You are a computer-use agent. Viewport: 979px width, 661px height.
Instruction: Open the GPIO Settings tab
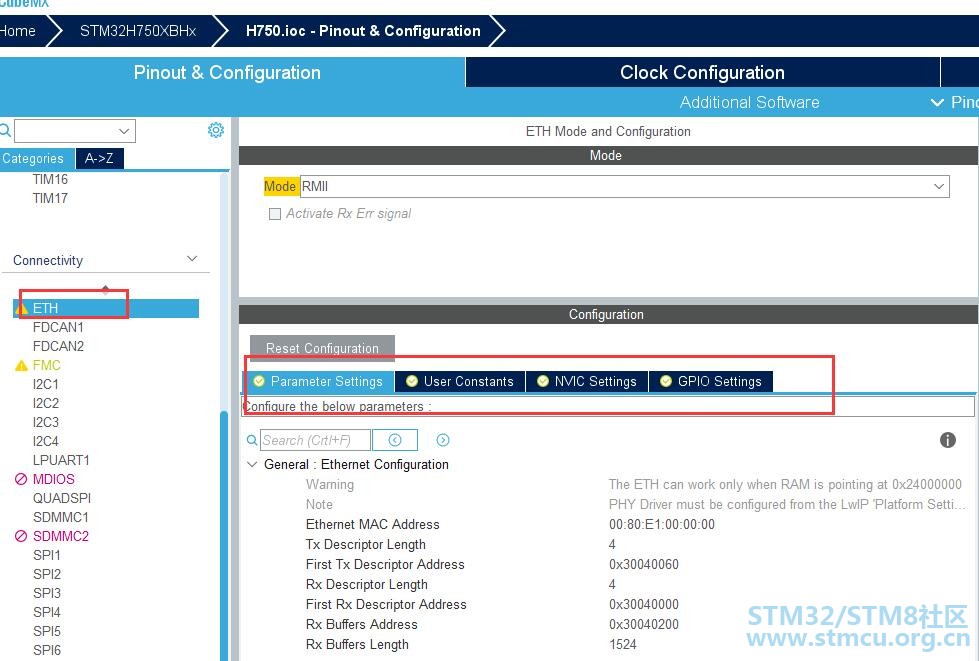(711, 381)
